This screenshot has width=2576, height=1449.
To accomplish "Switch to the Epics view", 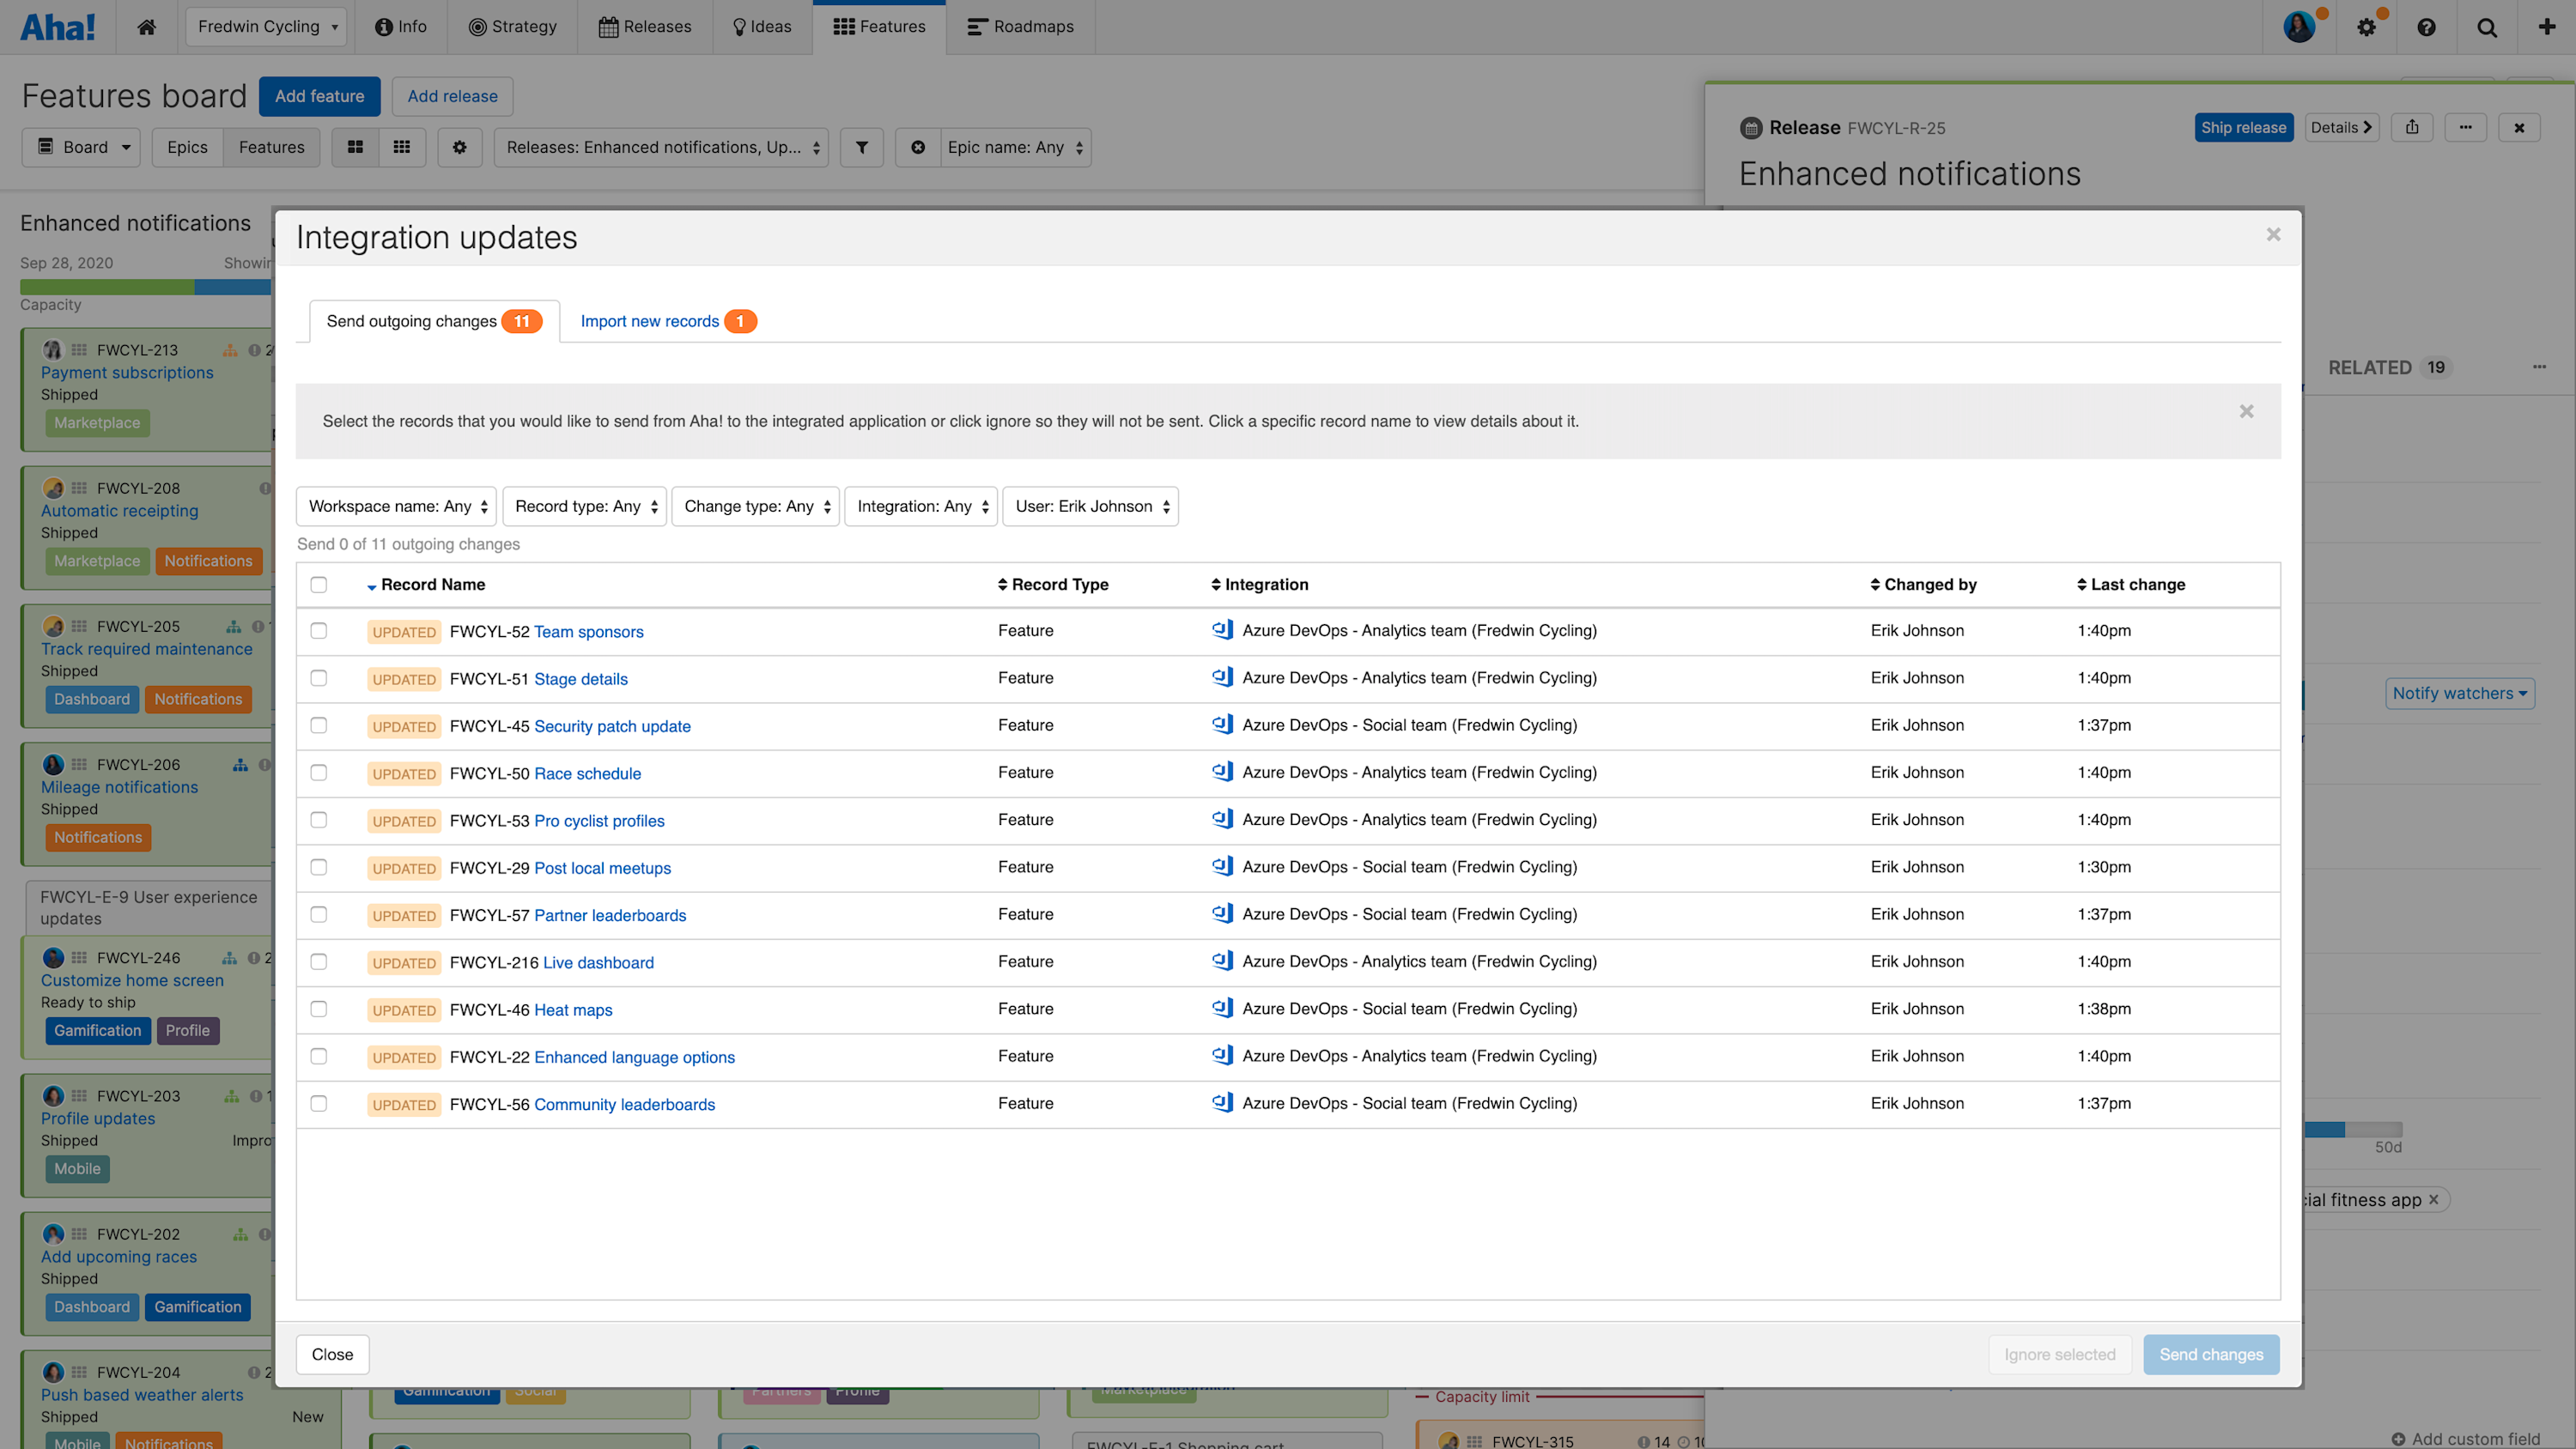I will point(186,147).
